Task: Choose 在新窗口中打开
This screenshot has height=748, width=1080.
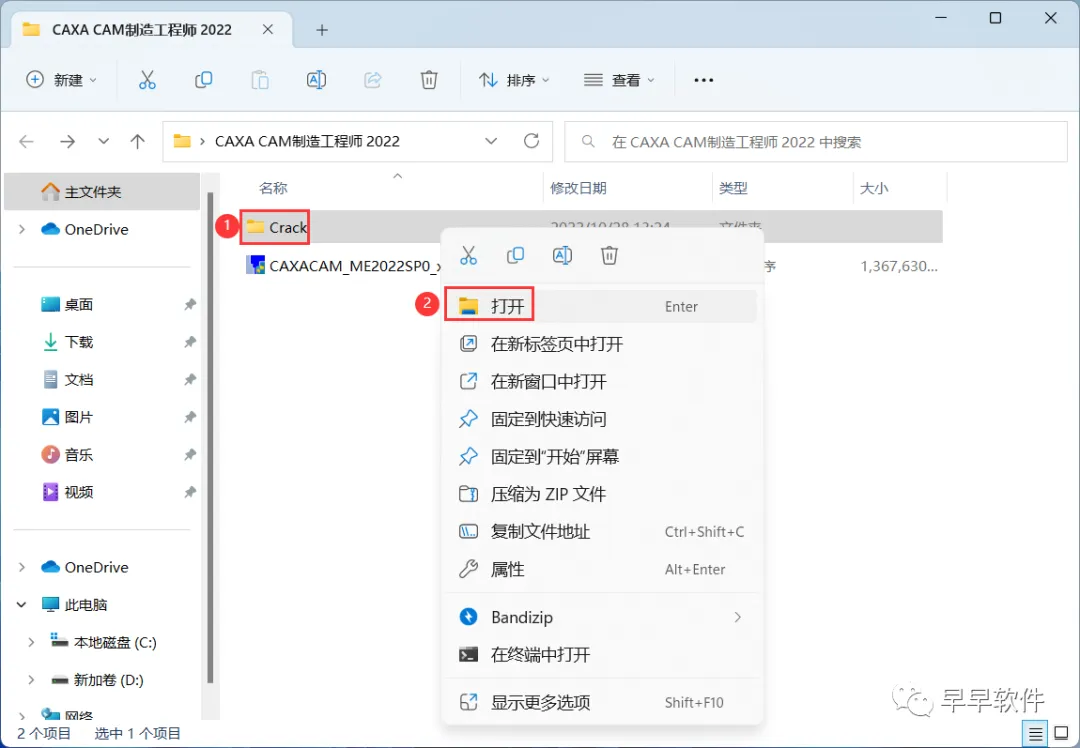Action: click(x=601, y=382)
